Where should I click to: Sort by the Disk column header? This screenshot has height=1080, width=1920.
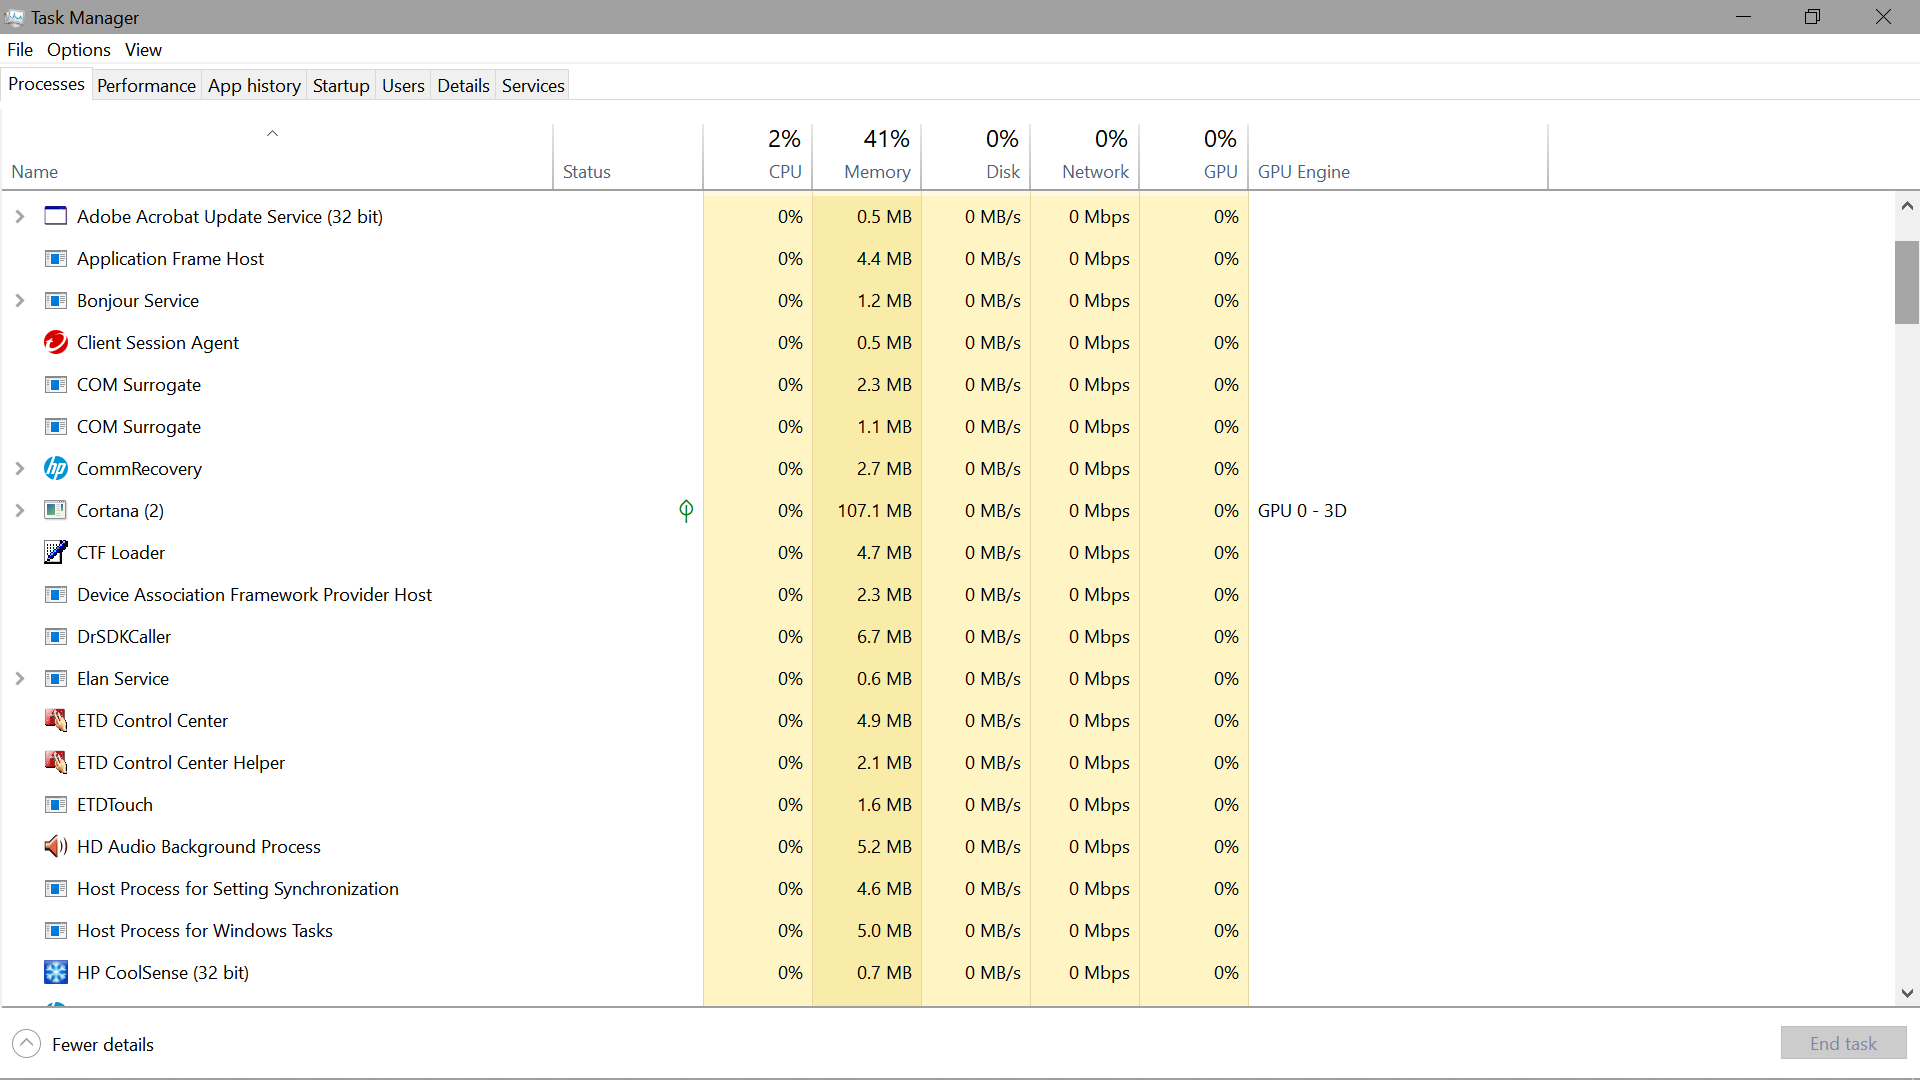(x=976, y=156)
